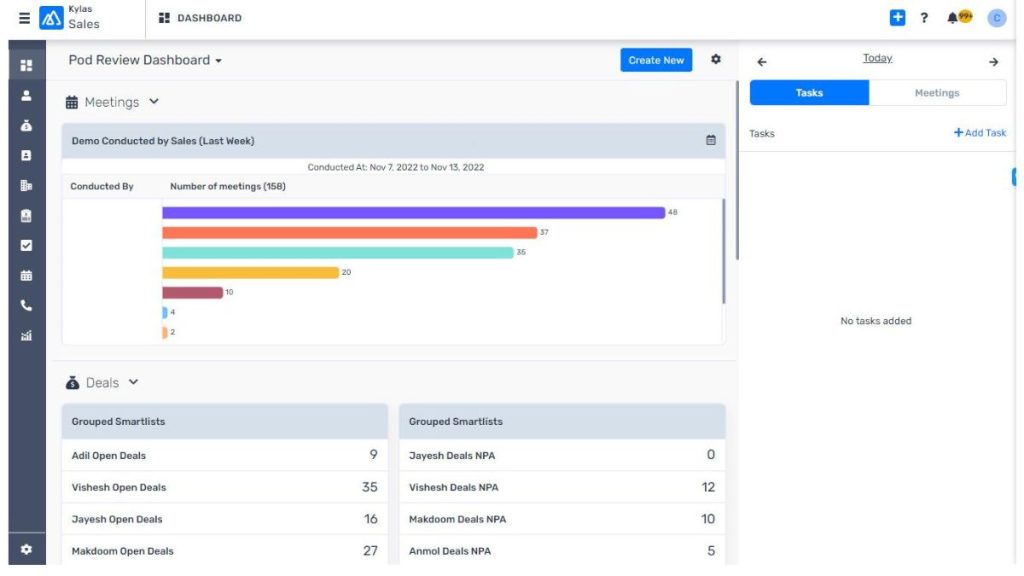Open the settings gear at sidebar bottom
1024x576 pixels.
26,549
